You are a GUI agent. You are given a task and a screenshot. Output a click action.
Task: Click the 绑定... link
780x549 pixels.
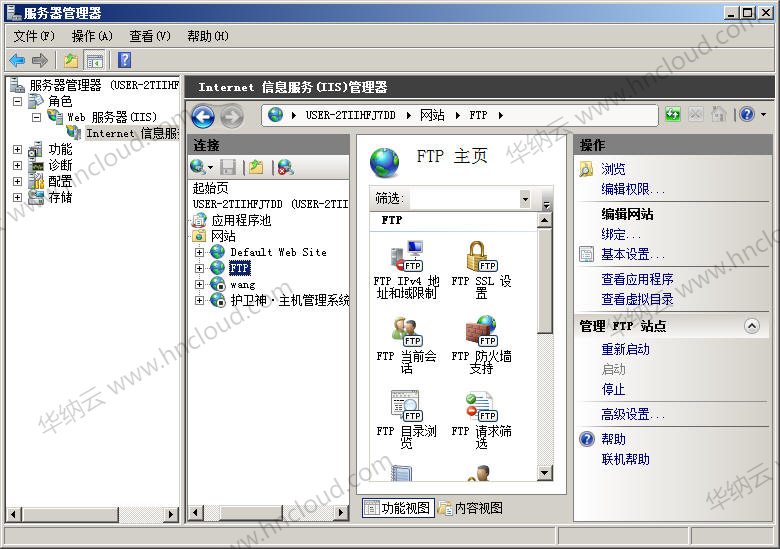tap(621, 234)
